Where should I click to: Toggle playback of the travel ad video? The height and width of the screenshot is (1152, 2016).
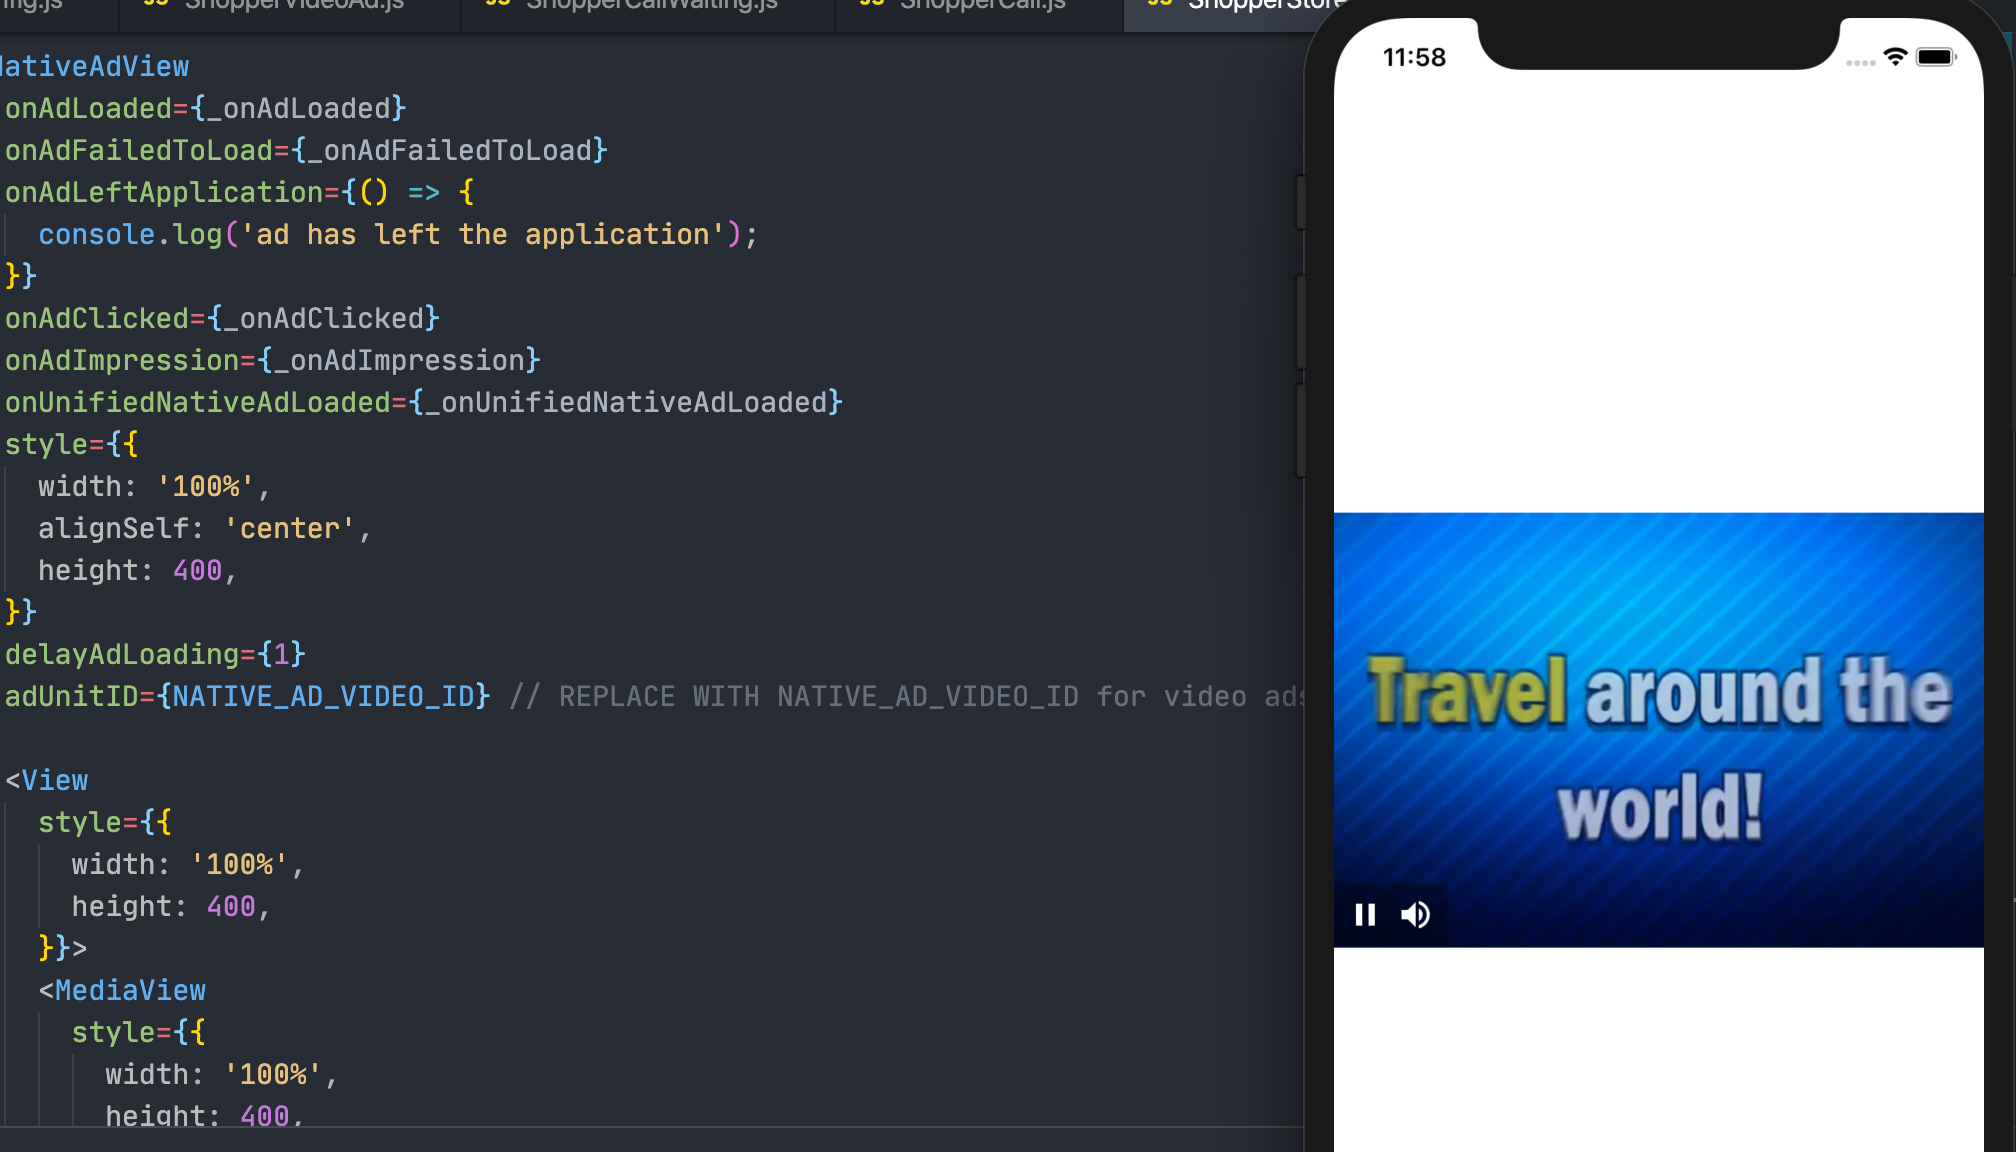click(1365, 914)
